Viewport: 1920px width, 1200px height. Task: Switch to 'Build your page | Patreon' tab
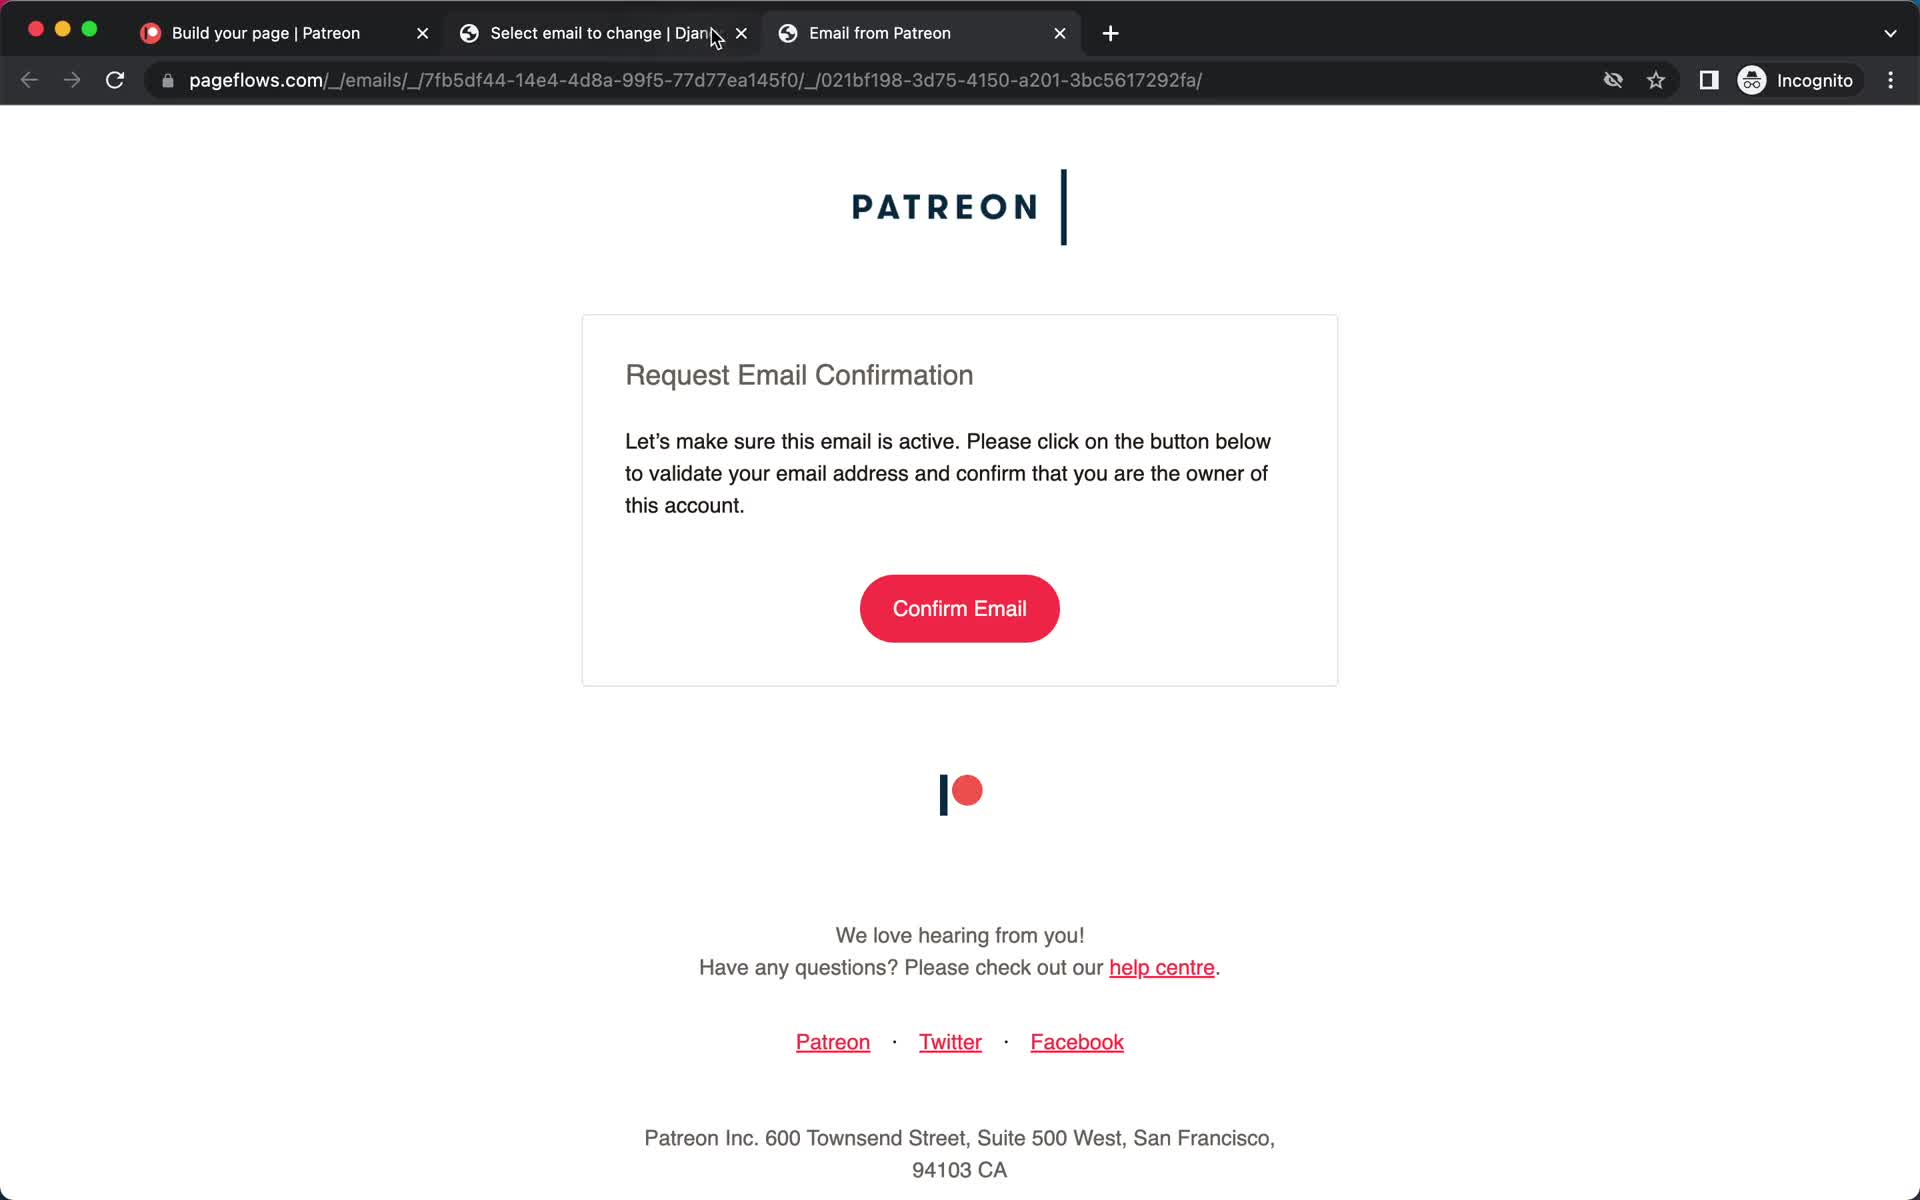coord(264,32)
